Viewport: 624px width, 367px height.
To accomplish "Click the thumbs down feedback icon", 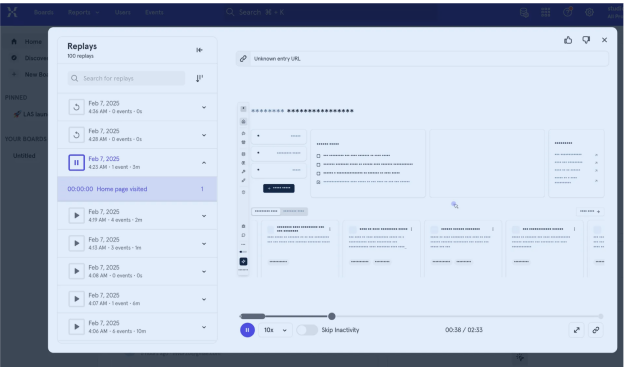I will [x=586, y=40].
